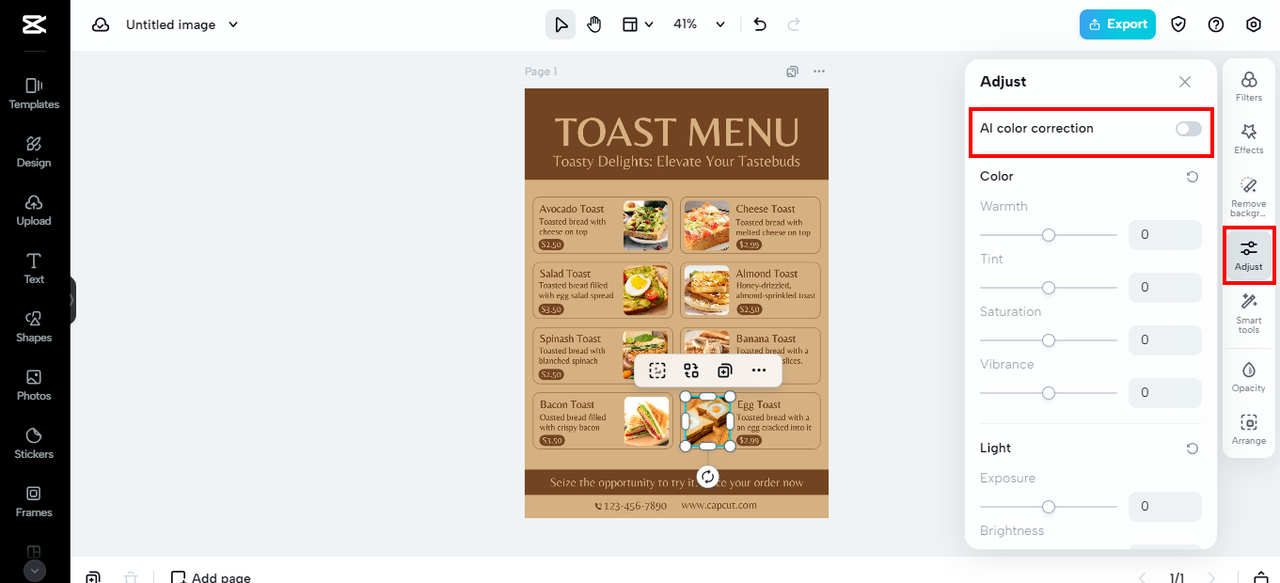Expand the Untitled image name dropdown
Screen dimensions: 1280x583
(234, 25)
